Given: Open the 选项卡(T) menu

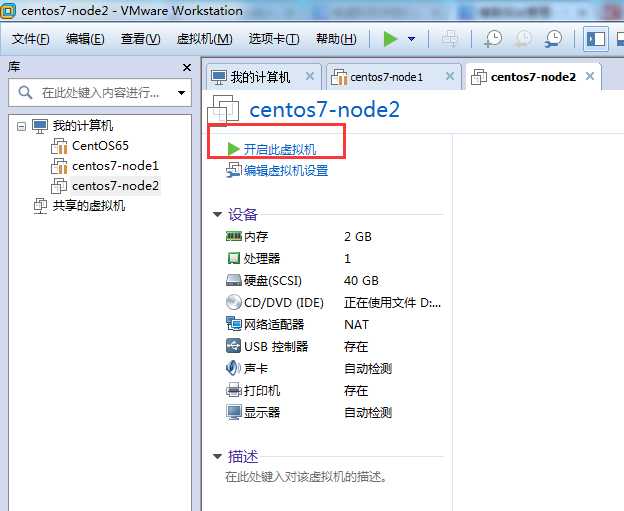Looking at the screenshot, I should click(274, 39).
